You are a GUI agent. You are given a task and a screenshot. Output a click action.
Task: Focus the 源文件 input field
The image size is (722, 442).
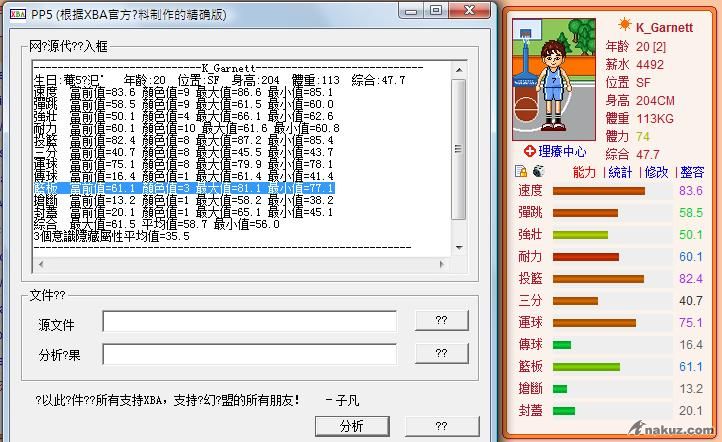(x=250, y=321)
